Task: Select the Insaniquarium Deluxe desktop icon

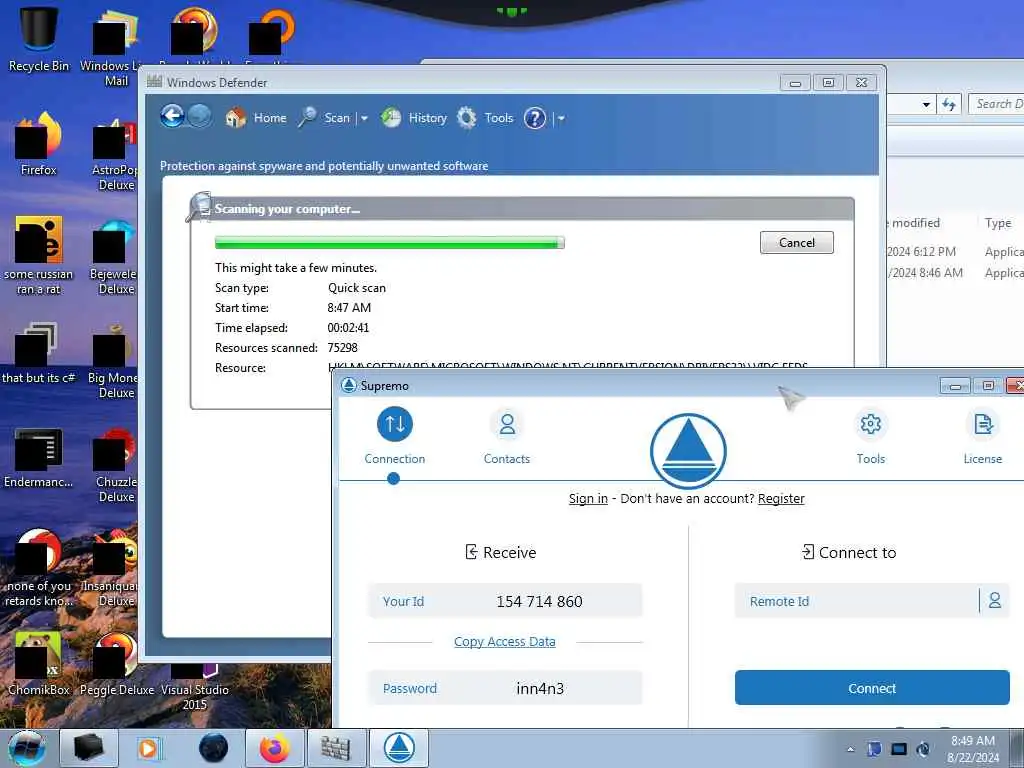Action: [x=110, y=569]
